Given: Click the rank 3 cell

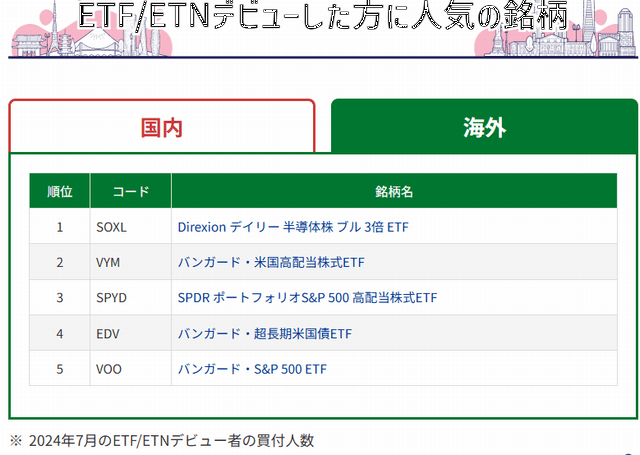Looking at the screenshot, I should [x=60, y=297].
